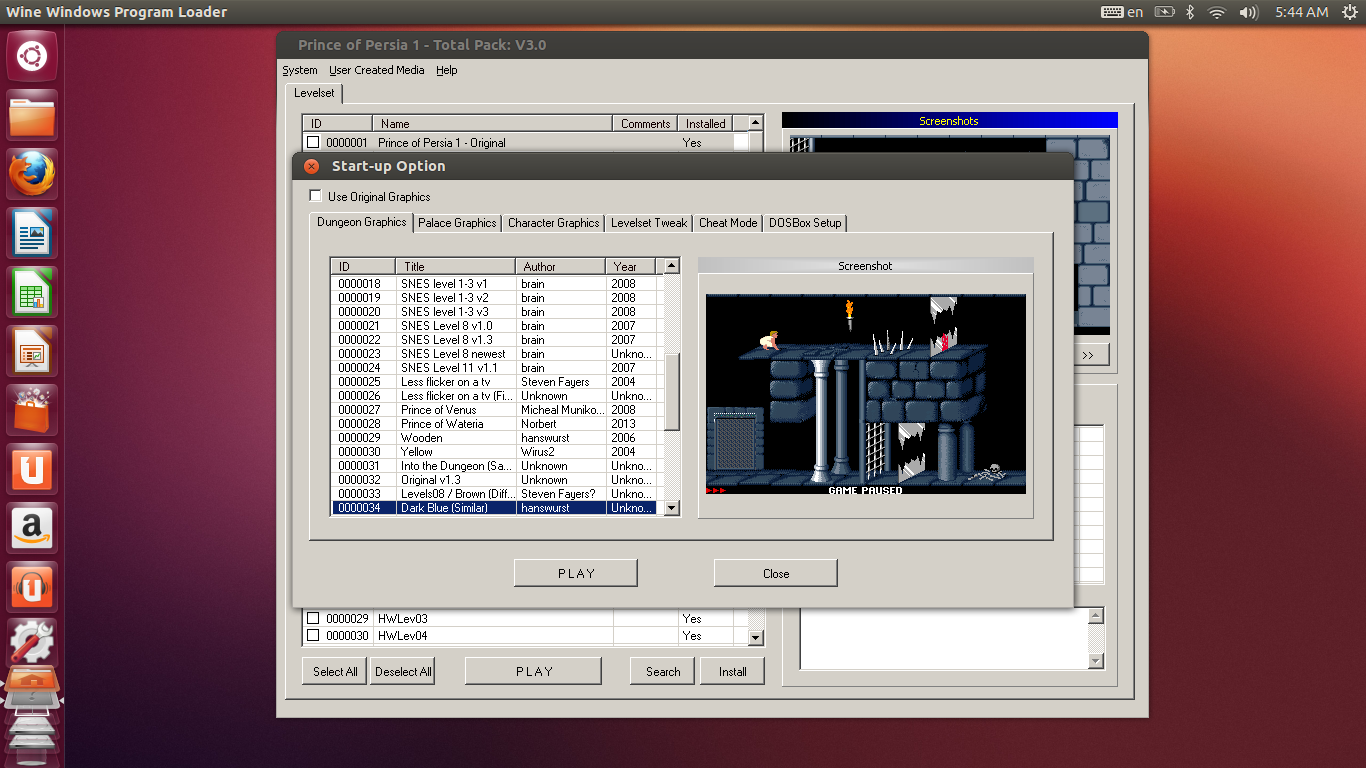Image resolution: width=1366 pixels, height=768 pixels.
Task: Switch to Palace Graphics tab
Action: coord(457,223)
